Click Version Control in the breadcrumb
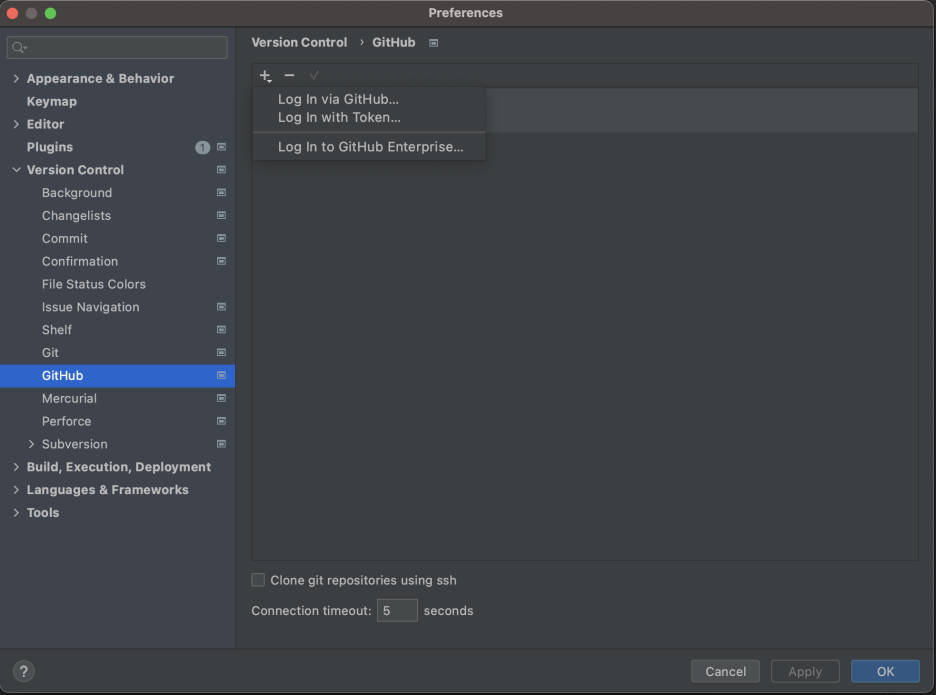This screenshot has width=936, height=695. (299, 42)
